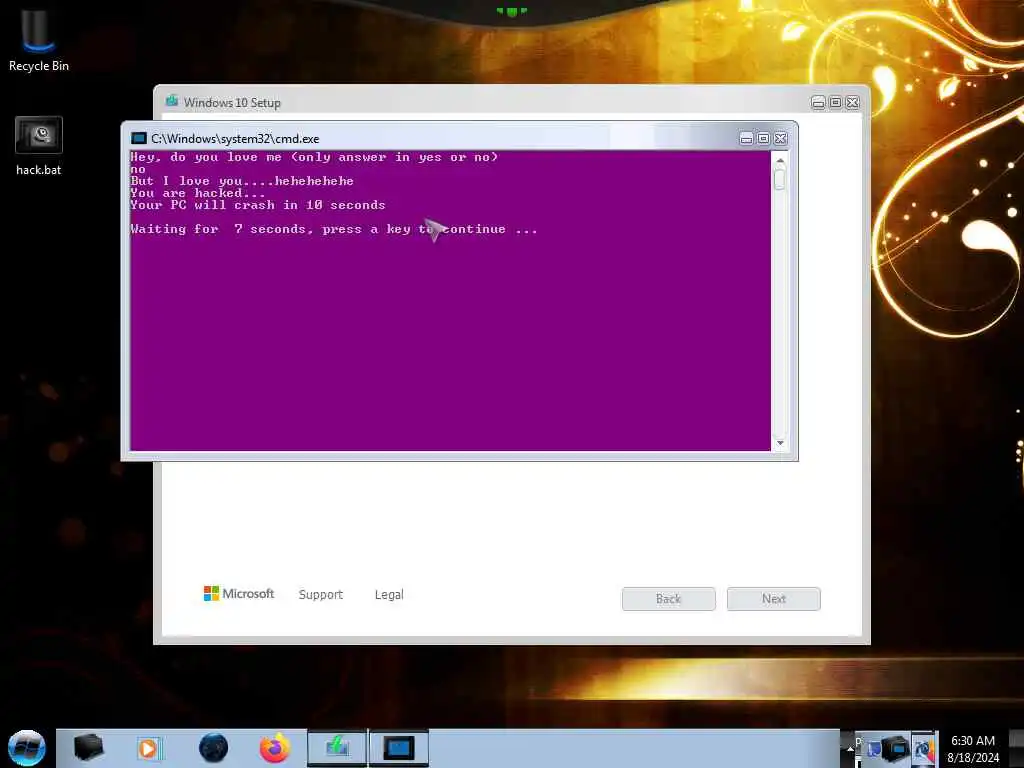Open the Legal link in Setup
The height and width of the screenshot is (768, 1024).
[389, 594]
